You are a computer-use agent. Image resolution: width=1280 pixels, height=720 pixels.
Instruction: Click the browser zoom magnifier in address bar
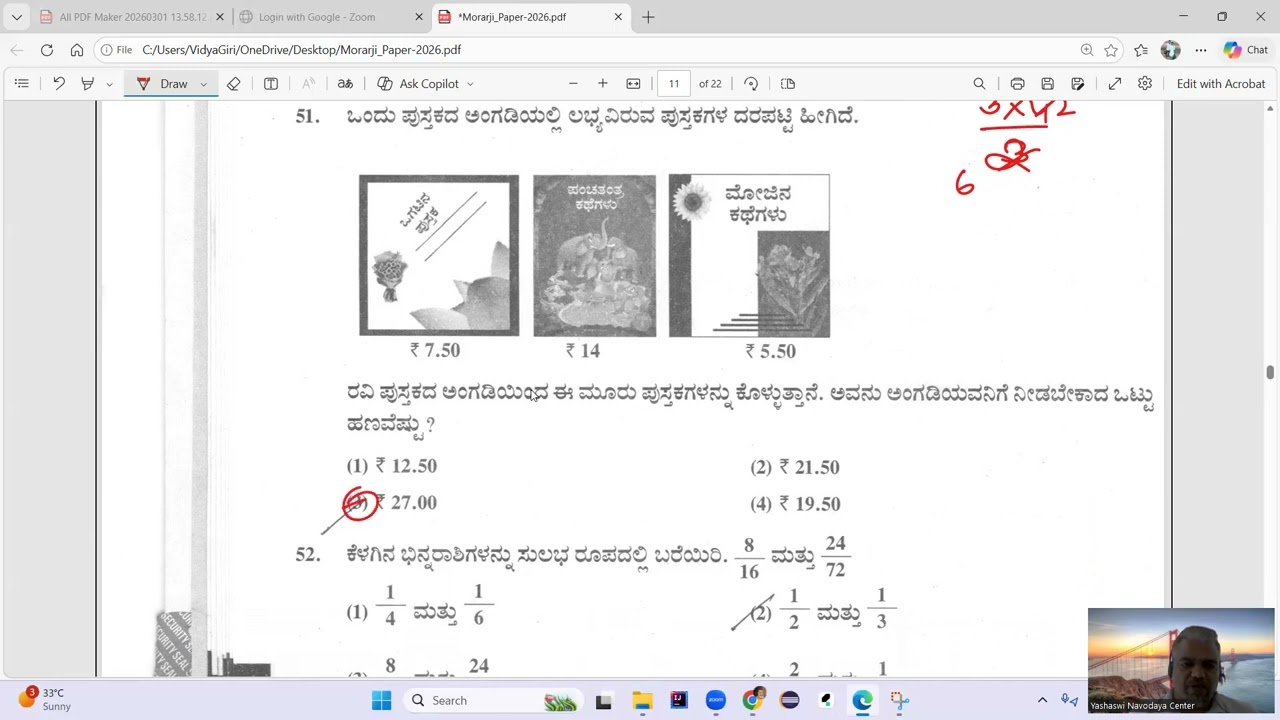pyautogui.click(x=1087, y=50)
